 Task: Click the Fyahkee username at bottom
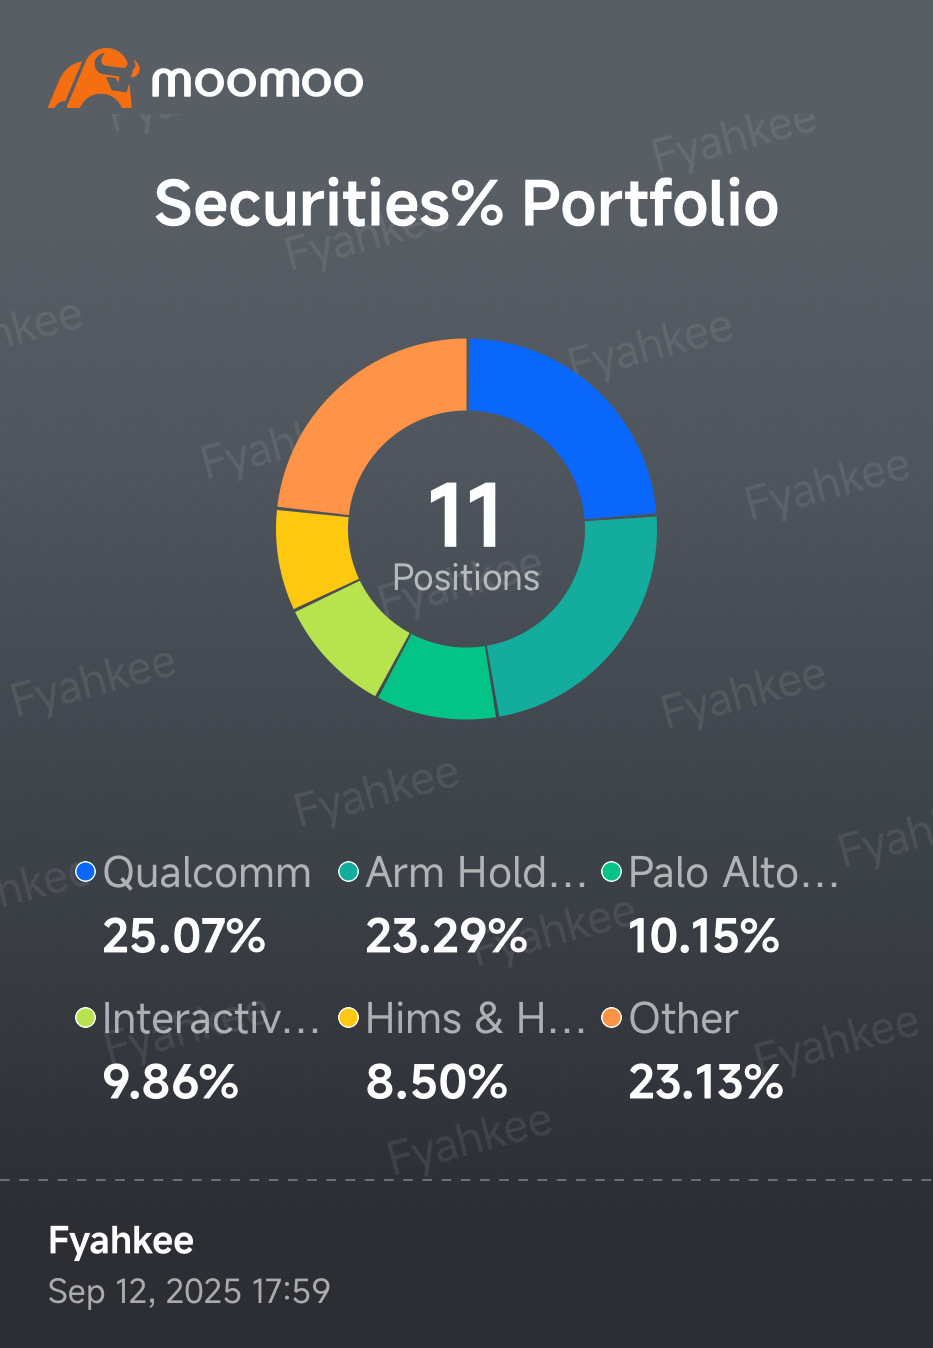(x=121, y=1241)
